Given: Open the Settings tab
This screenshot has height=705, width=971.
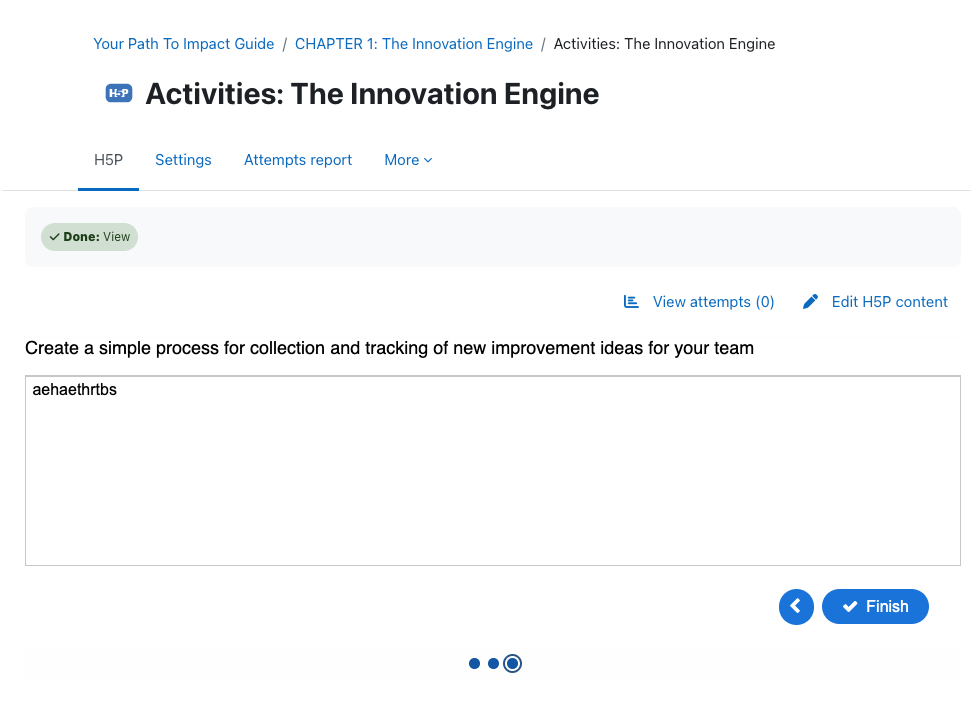Looking at the screenshot, I should (183, 160).
